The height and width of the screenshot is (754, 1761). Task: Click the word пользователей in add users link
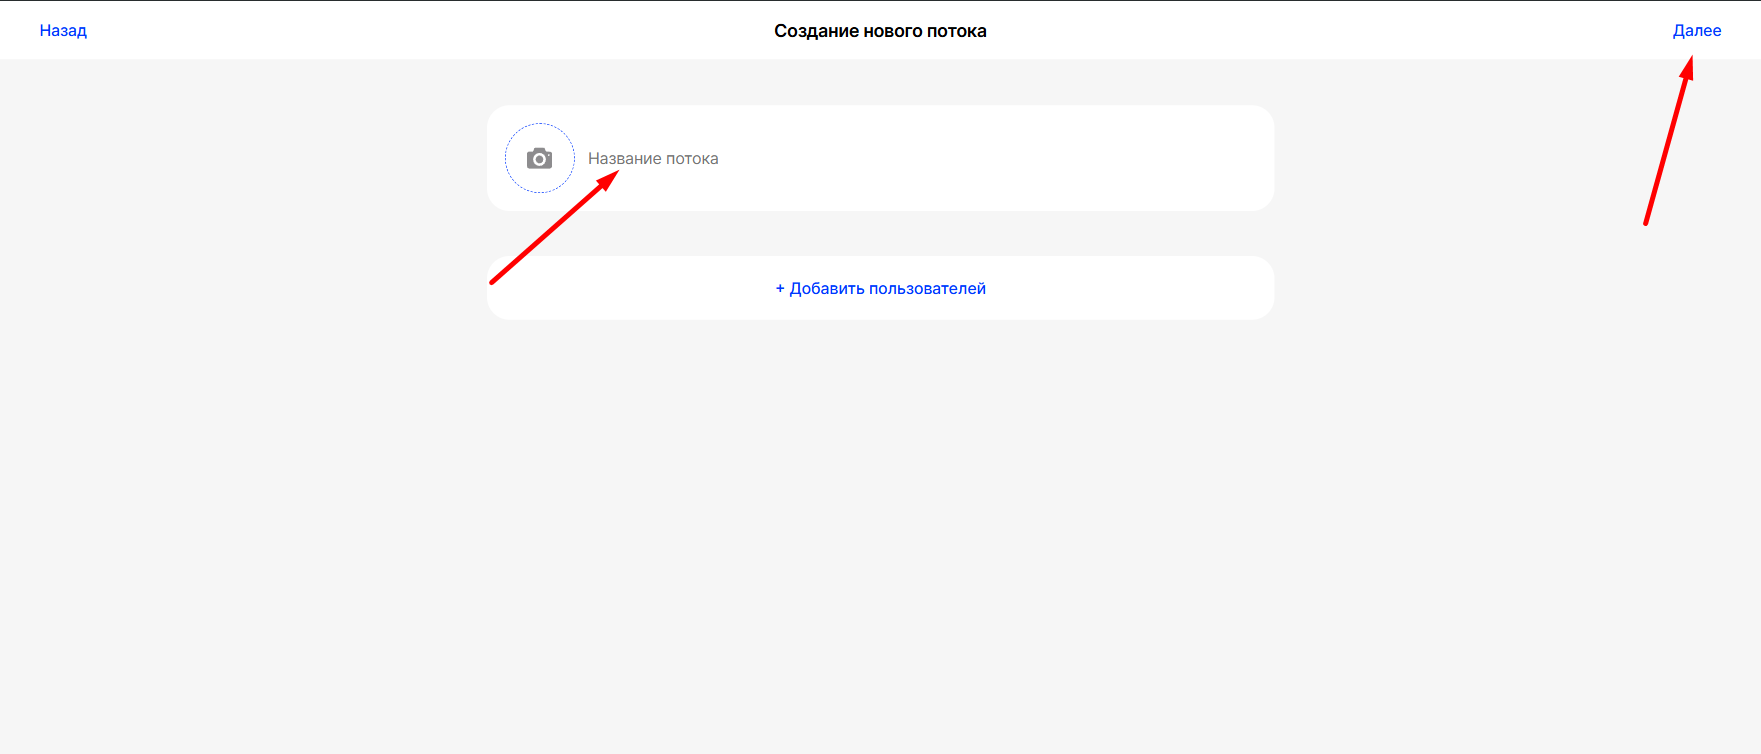point(927,289)
